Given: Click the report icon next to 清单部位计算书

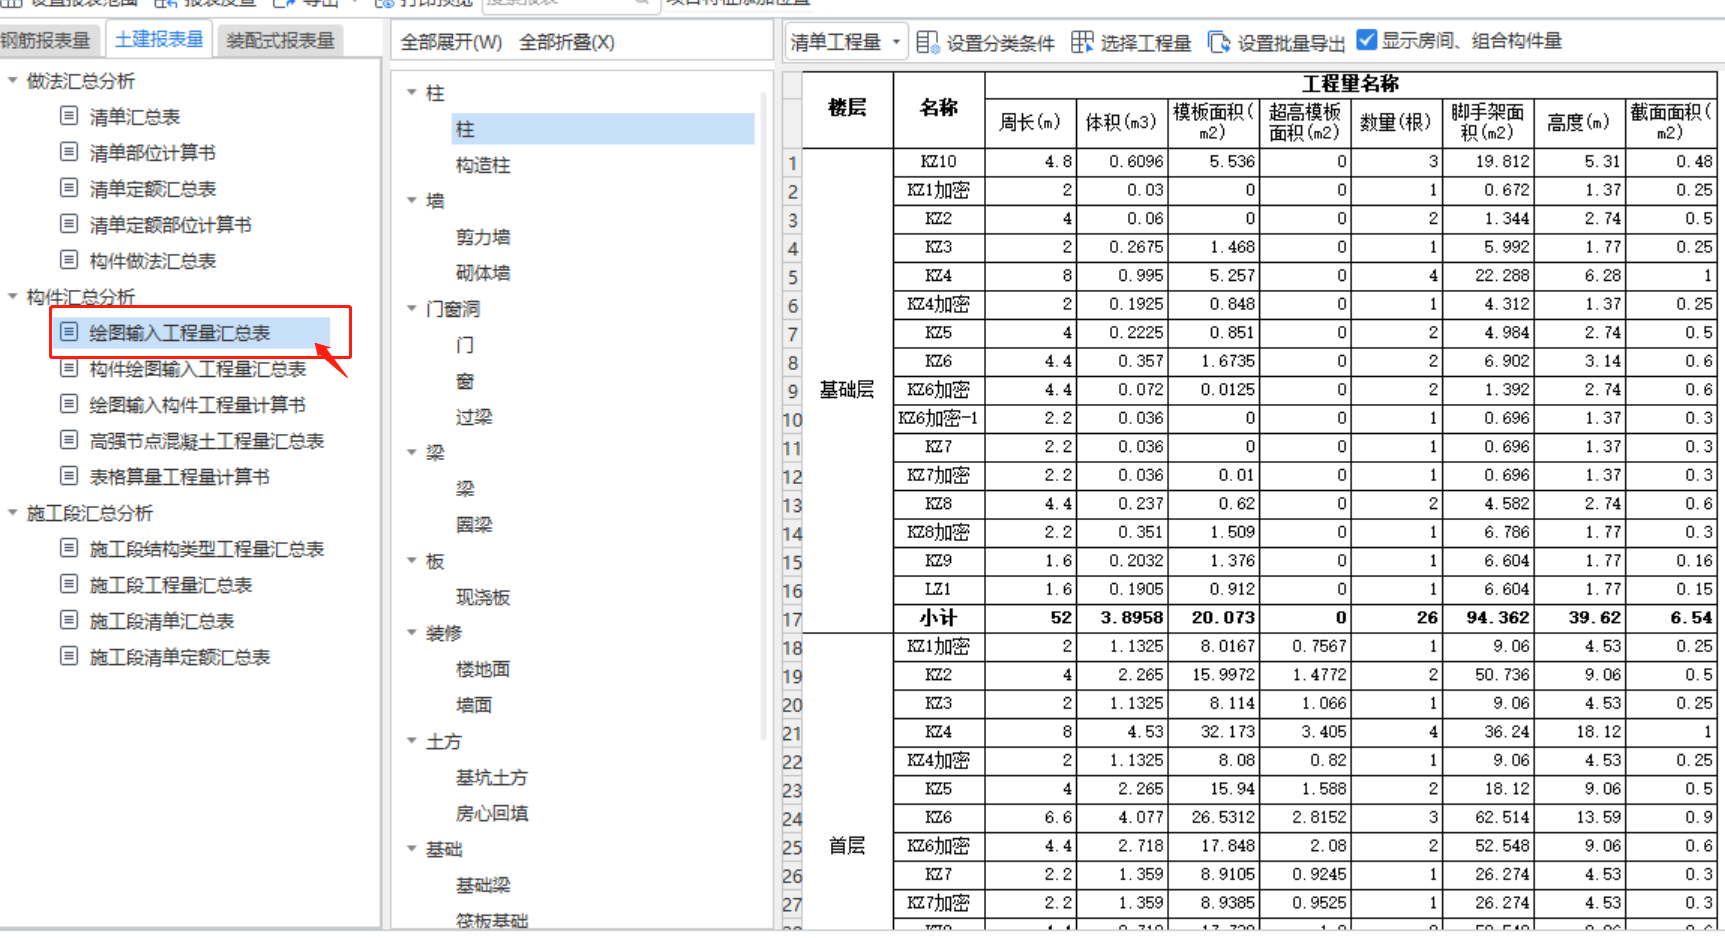Looking at the screenshot, I should [69, 152].
